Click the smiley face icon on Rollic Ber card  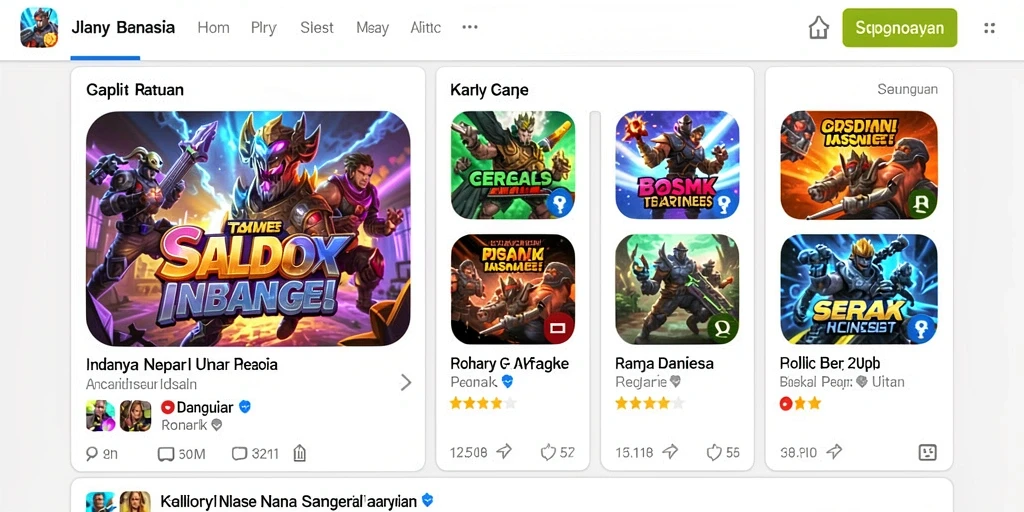pos(927,452)
